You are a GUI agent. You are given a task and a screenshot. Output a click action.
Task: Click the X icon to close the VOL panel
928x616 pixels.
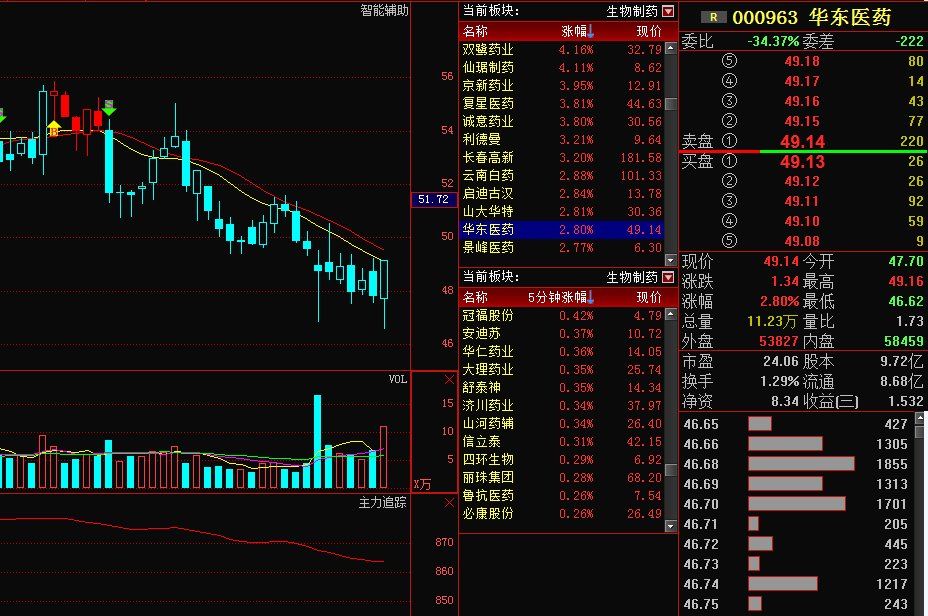[447, 380]
